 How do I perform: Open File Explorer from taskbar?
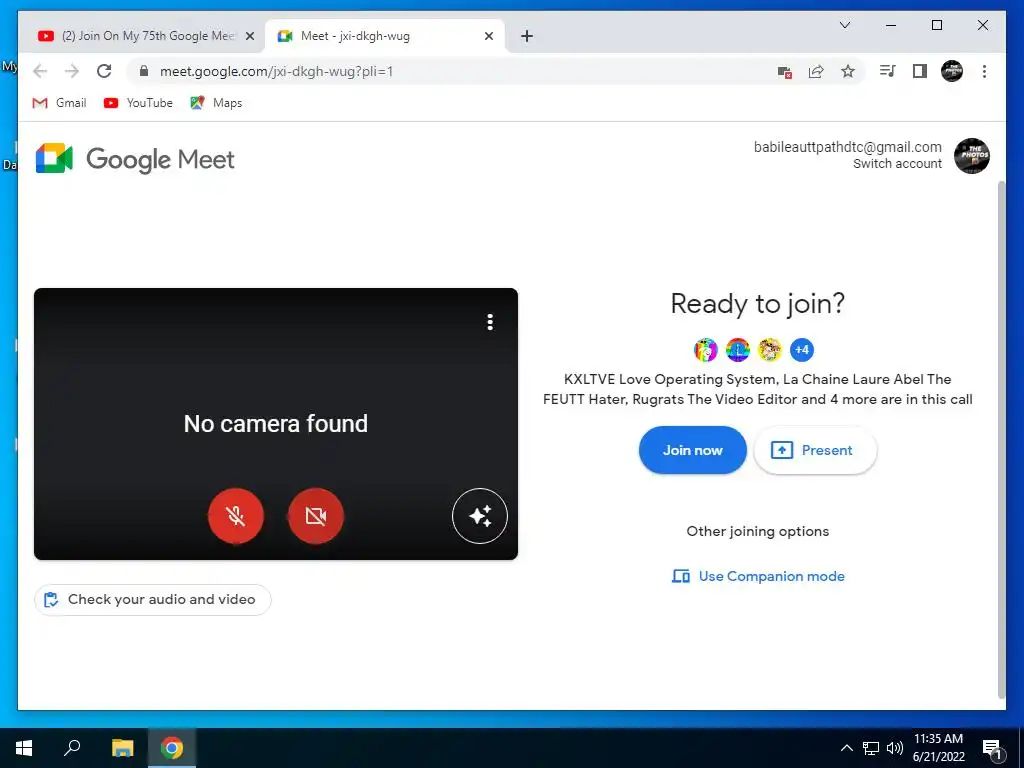pyautogui.click(x=122, y=748)
